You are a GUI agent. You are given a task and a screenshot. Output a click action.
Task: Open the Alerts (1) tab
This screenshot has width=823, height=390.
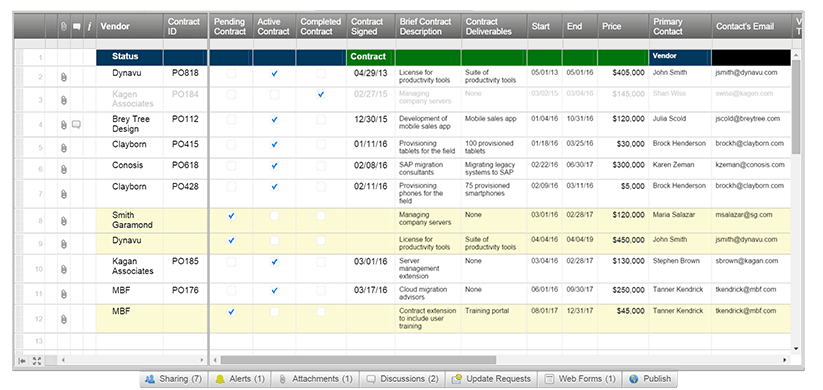click(239, 379)
